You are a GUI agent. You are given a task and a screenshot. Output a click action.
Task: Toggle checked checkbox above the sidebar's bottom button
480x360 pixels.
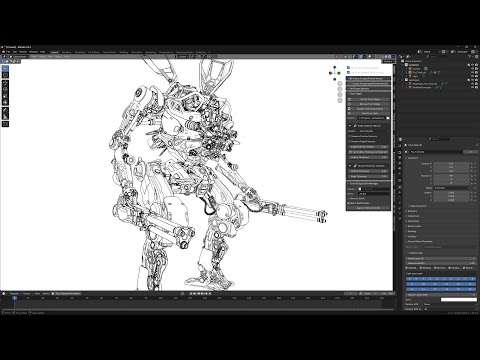tap(349, 203)
